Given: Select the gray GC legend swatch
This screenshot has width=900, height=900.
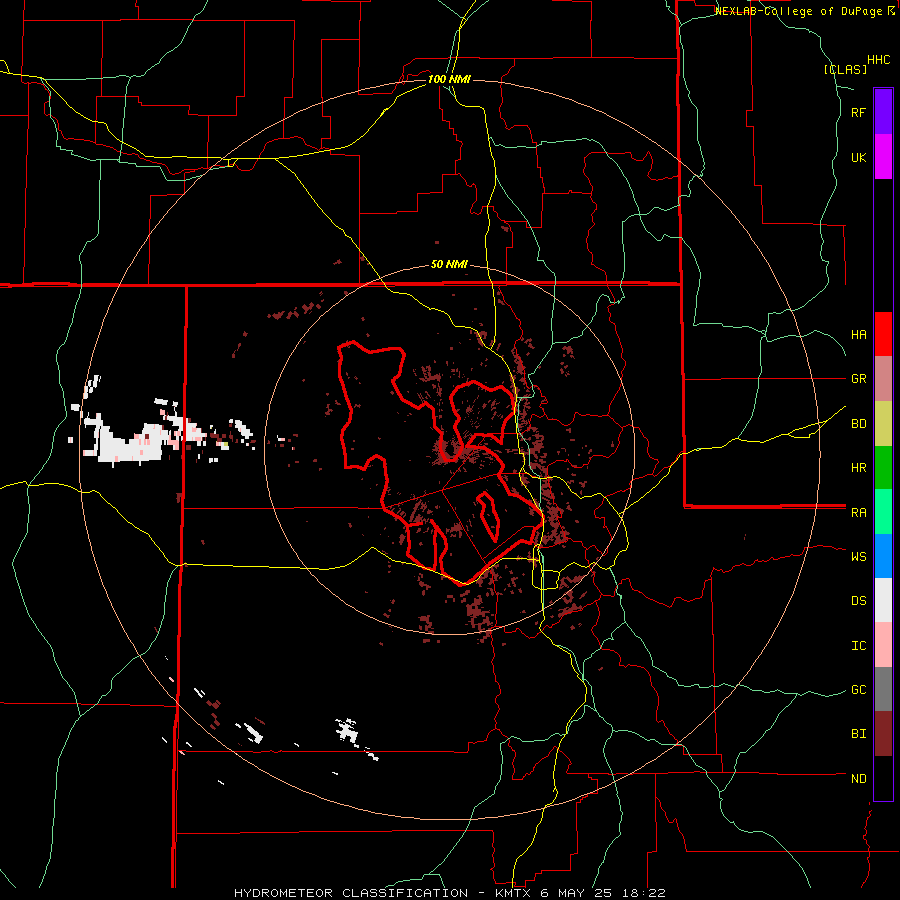Looking at the screenshot, I should [x=883, y=689].
